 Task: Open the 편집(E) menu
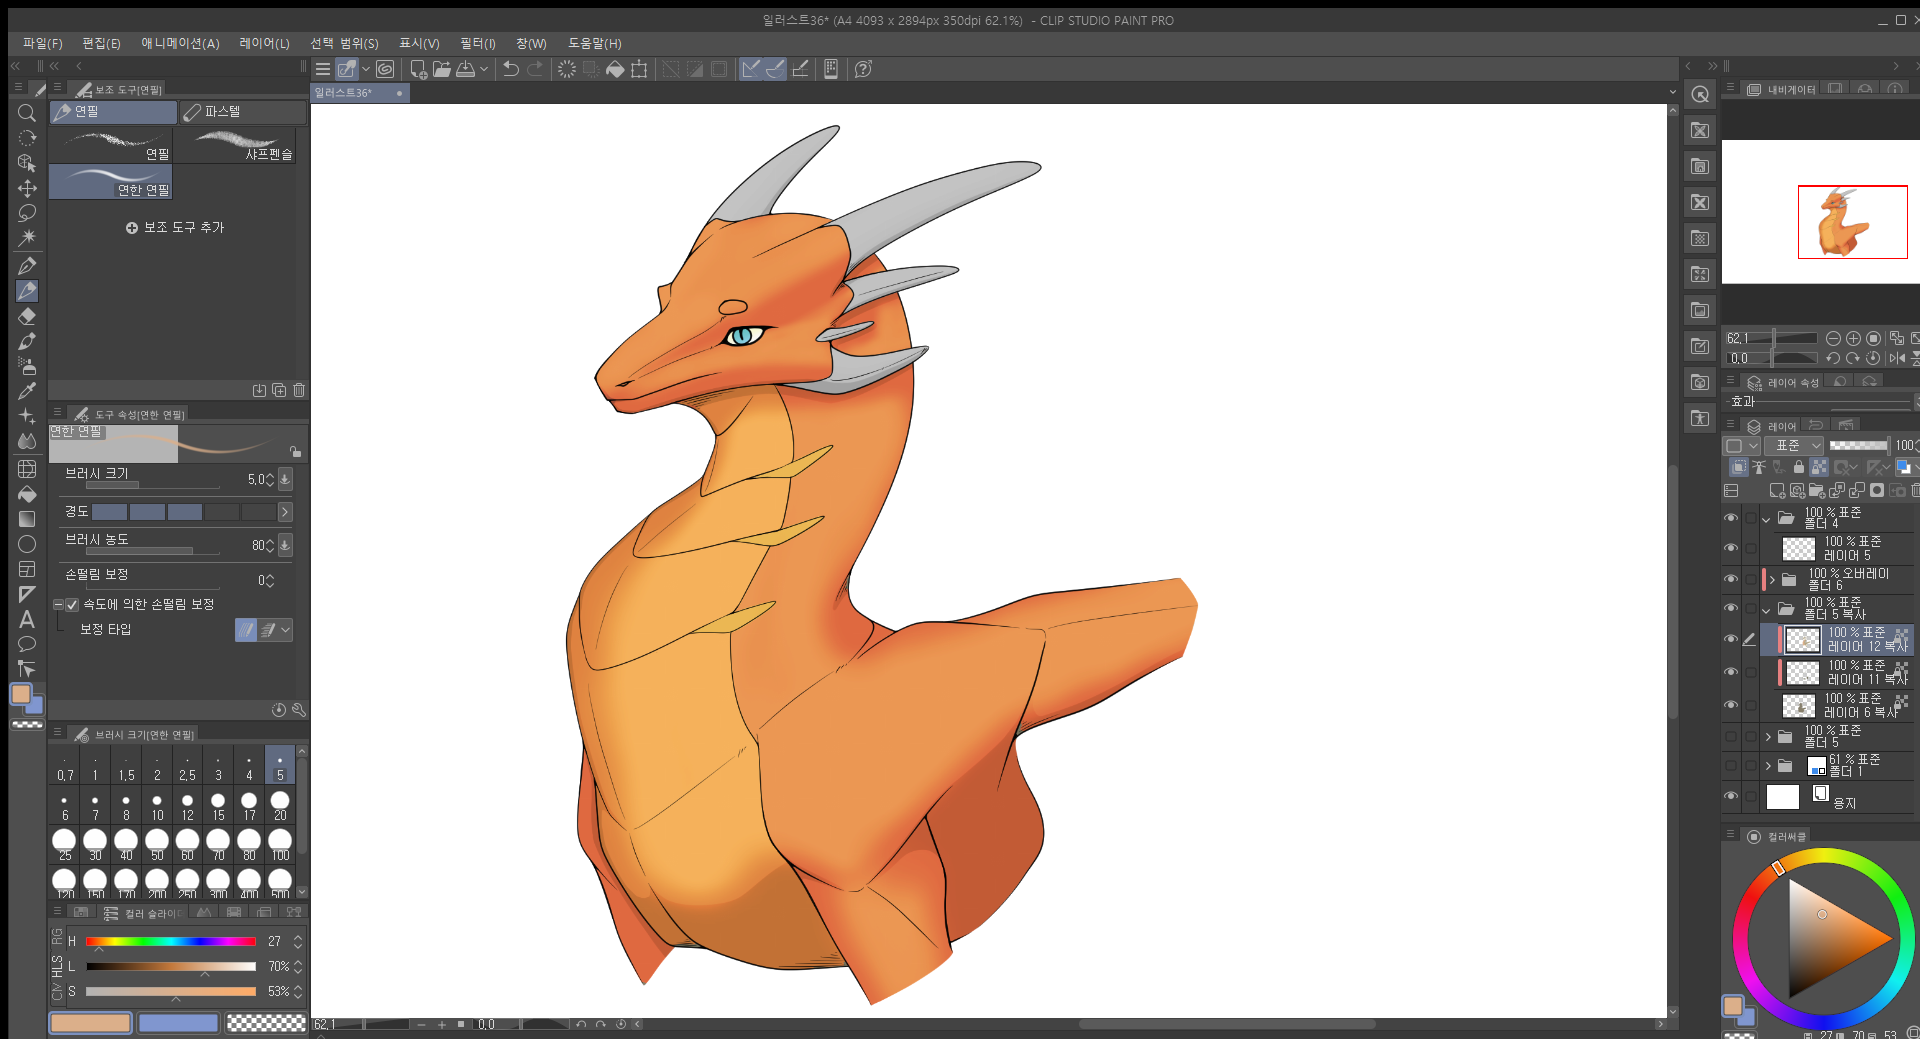click(101, 43)
